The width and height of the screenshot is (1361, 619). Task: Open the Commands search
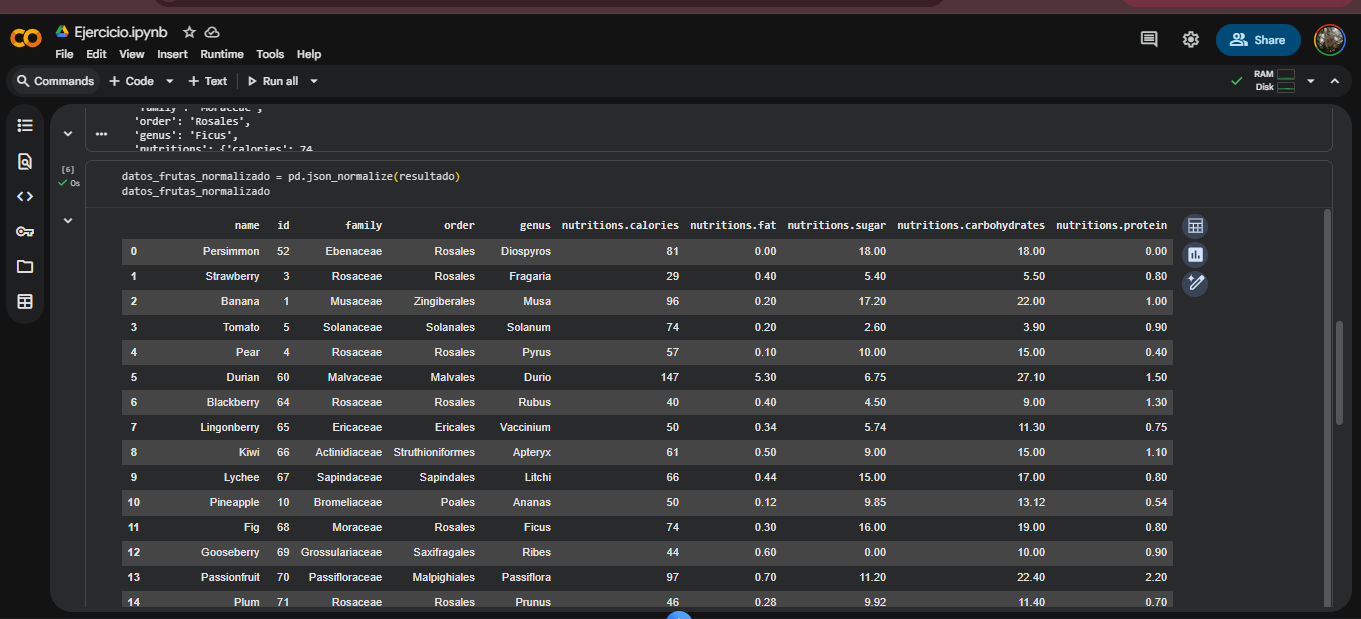pos(55,81)
